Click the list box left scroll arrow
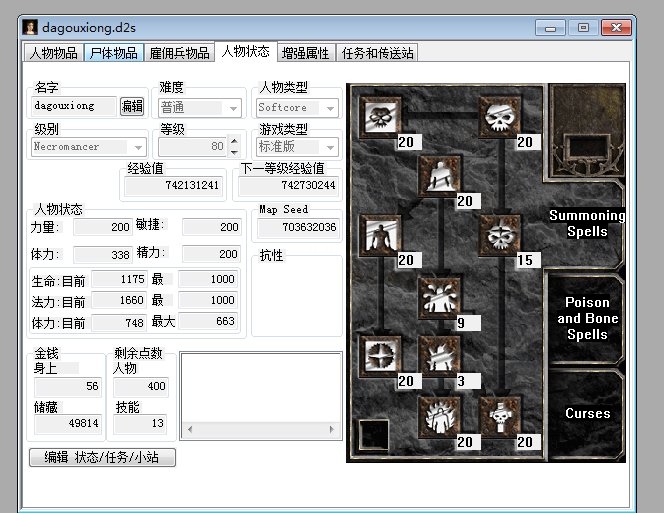This screenshot has width=664, height=513. pyautogui.click(x=189, y=430)
